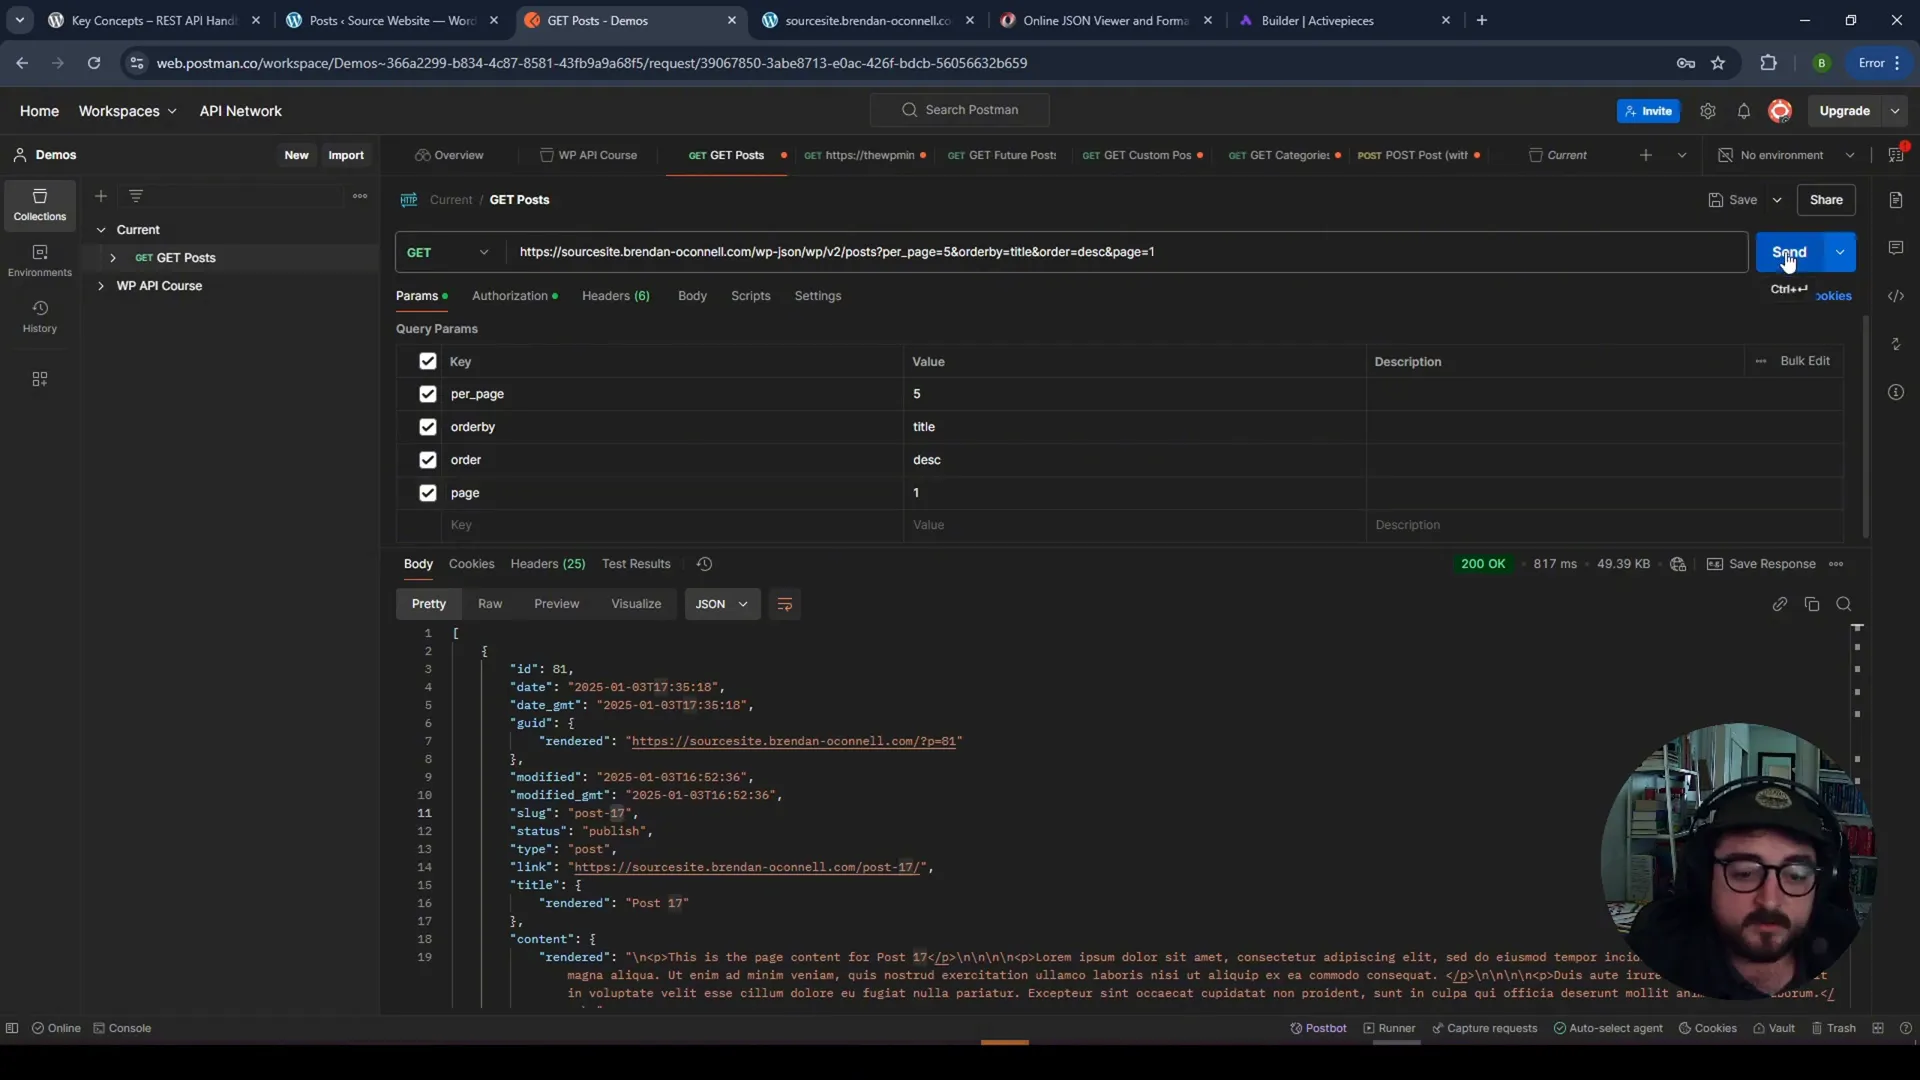
Task: Uncheck the per_page parameter
Action: click(x=428, y=394)
